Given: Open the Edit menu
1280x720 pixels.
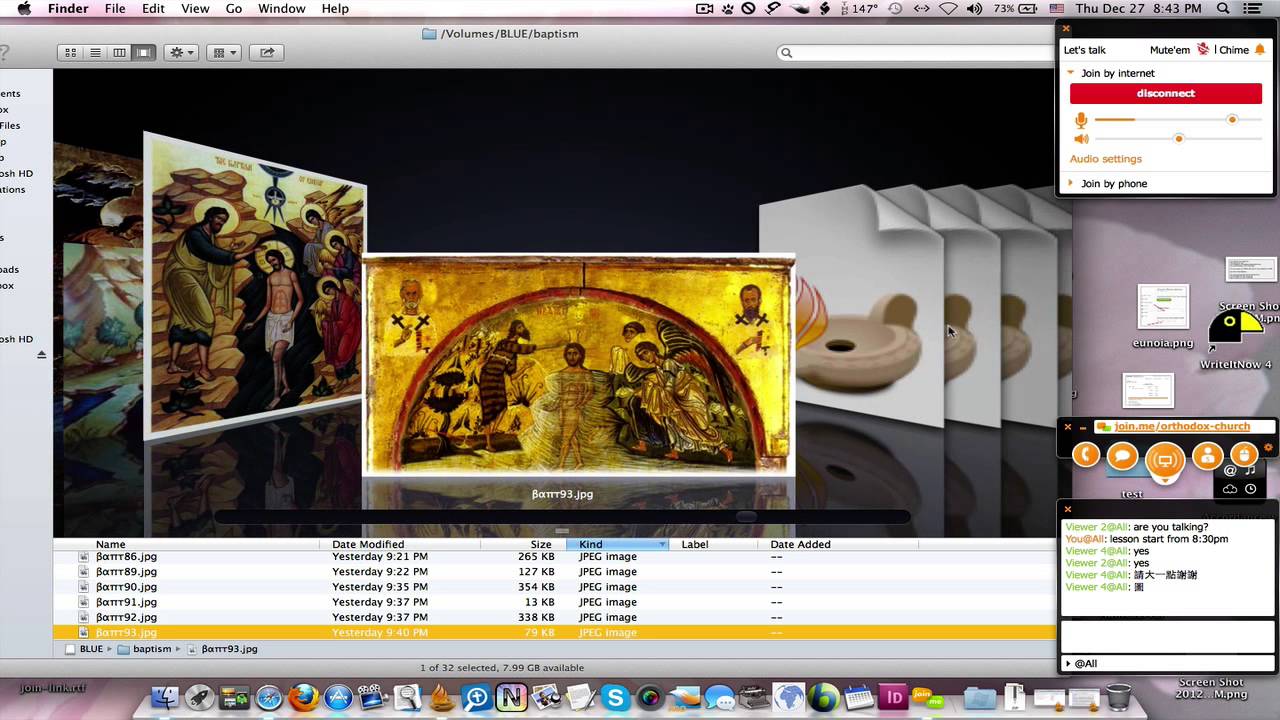Looking at the screenshot, I should click(x=153, y=9).
